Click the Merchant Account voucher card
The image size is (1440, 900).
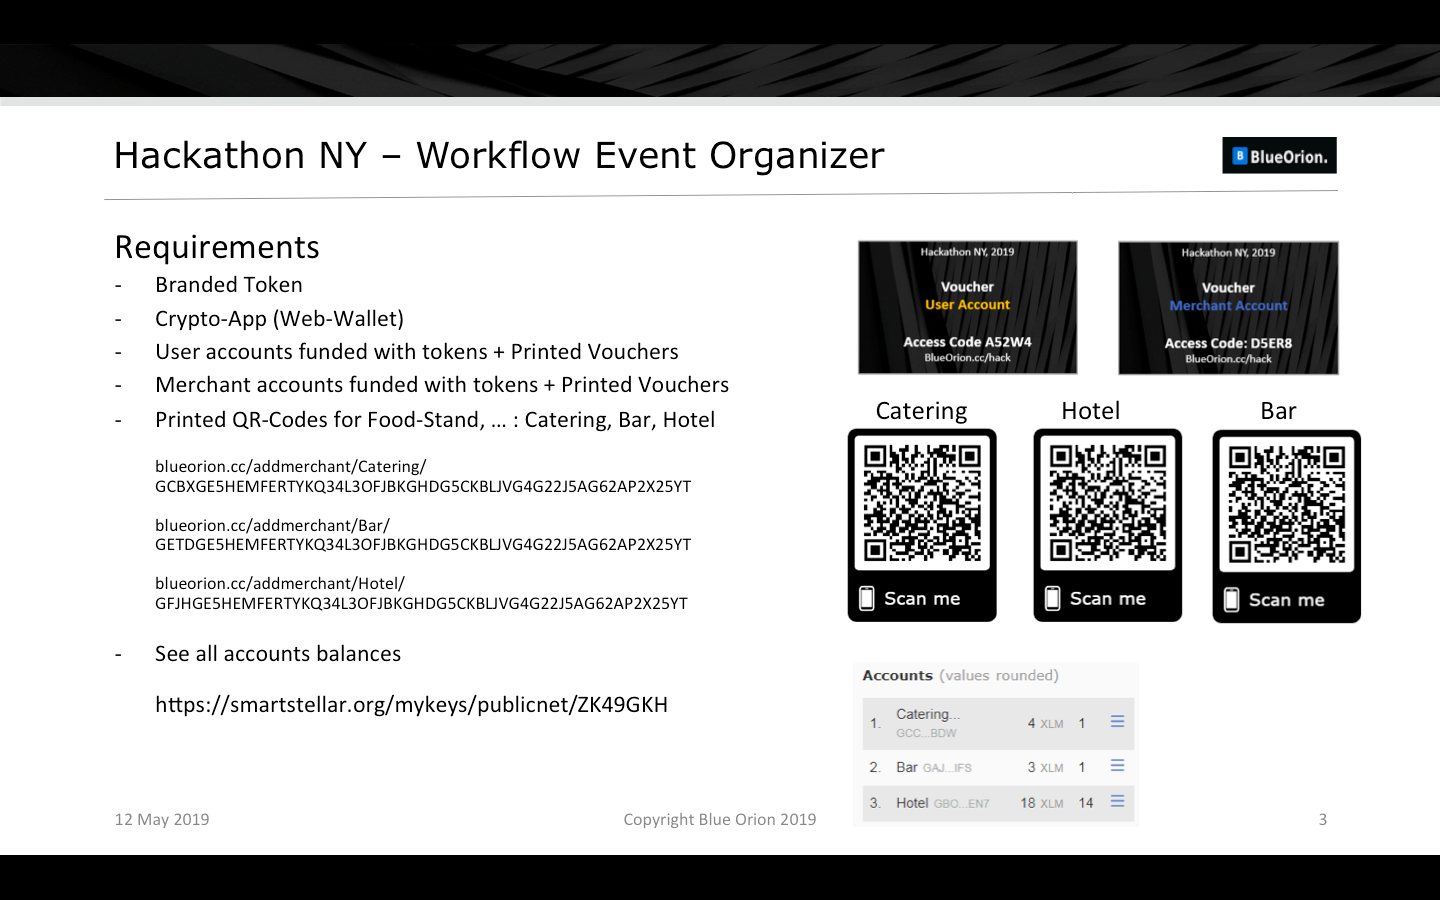1228,308
